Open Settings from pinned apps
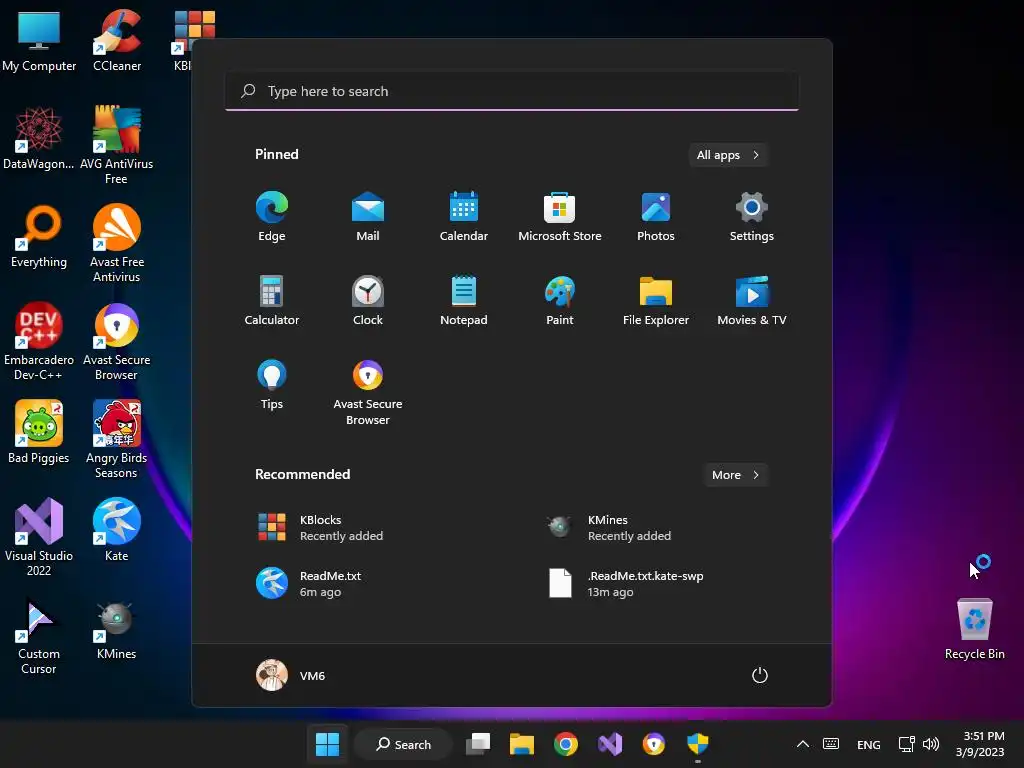Screen dimensions: 1024x768 pos(752,217)
